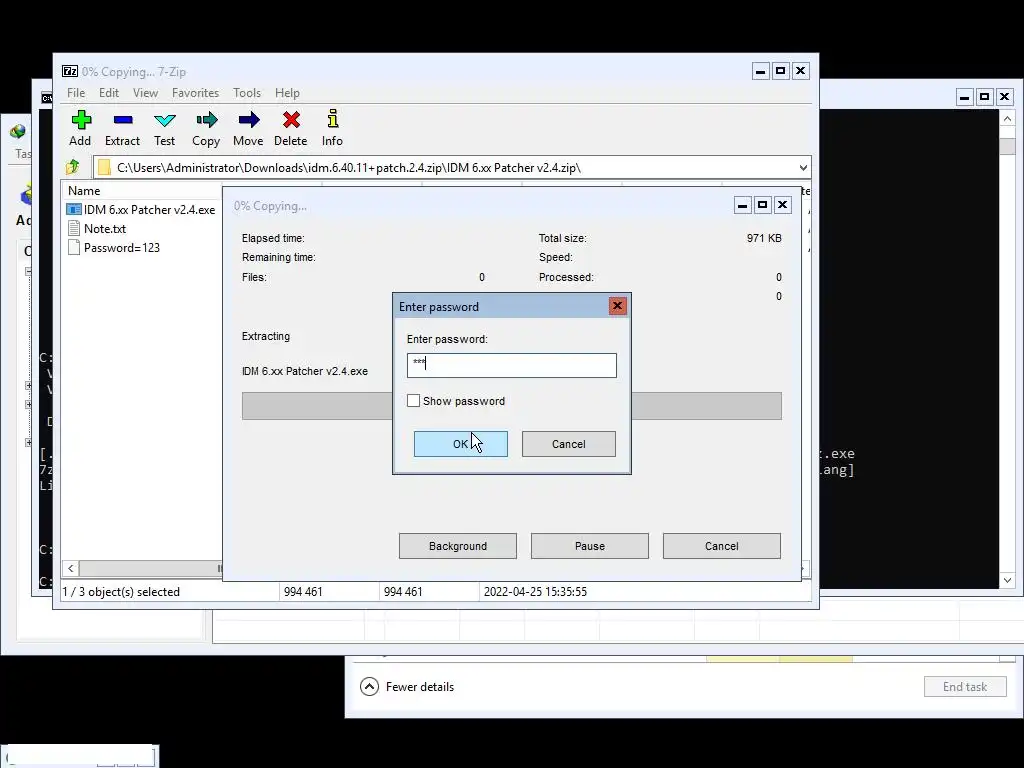1024x768 pixels.
Task: Collapse with the Fewer details chevron
Action: [x=369, y=686]
